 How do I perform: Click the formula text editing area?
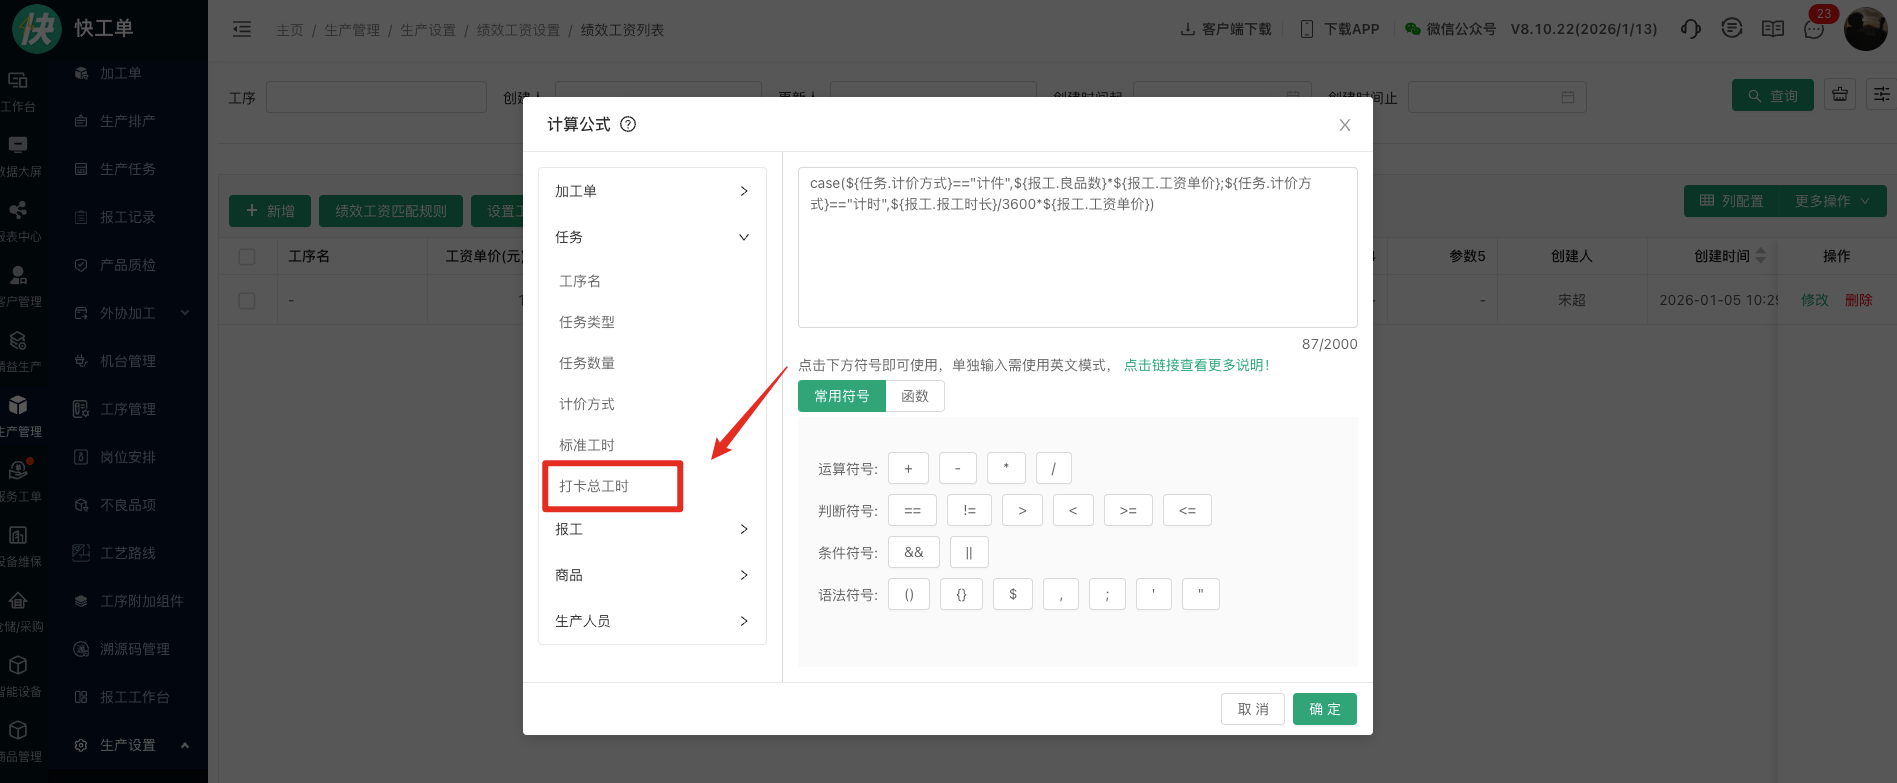(x=1077, y=260)
